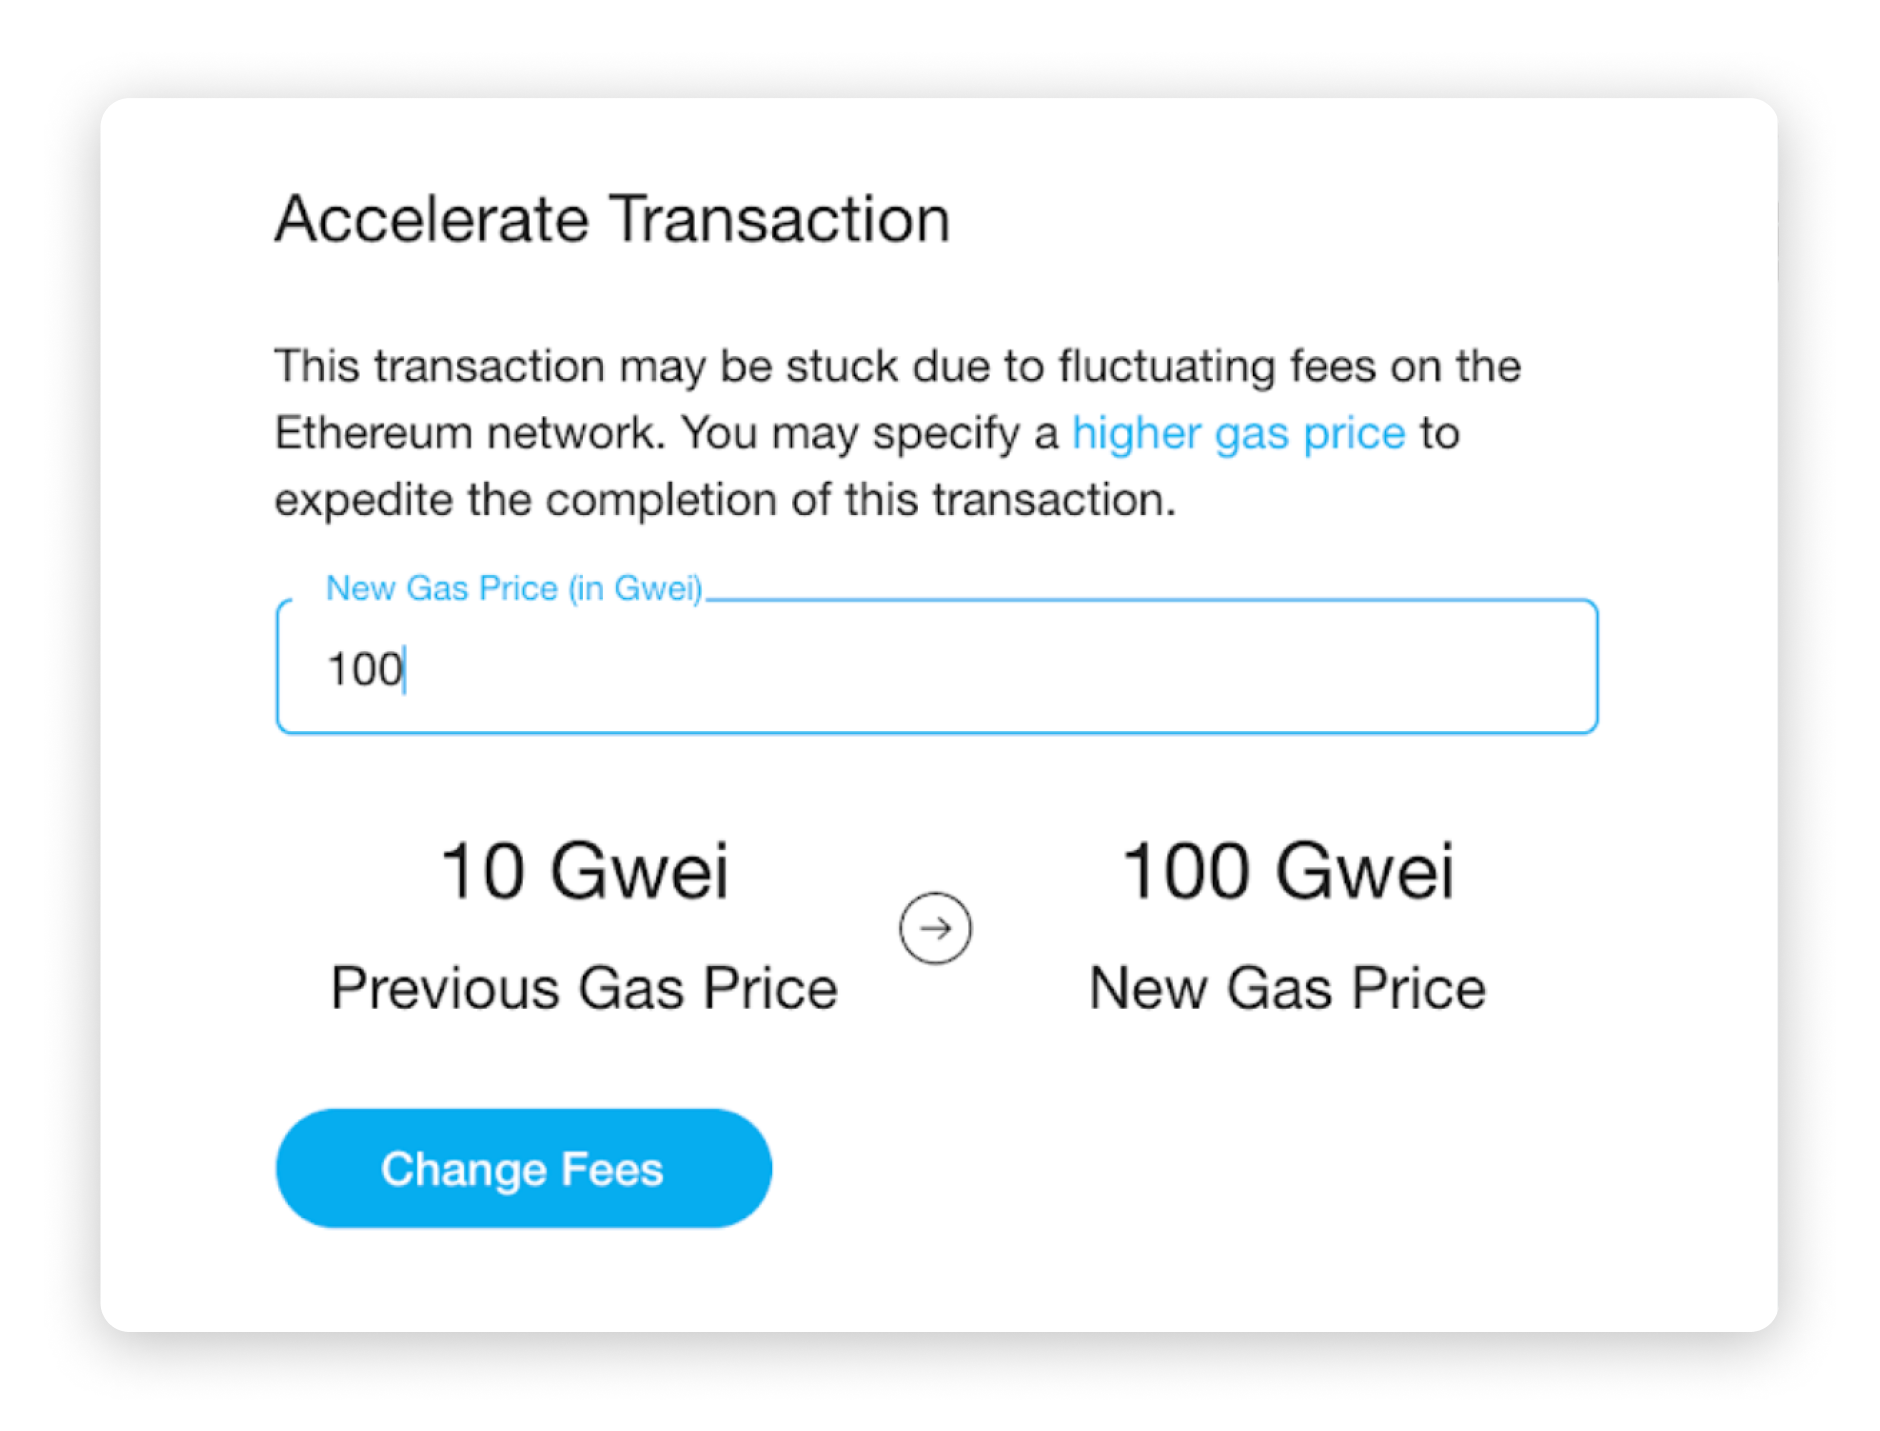Click the Previous Gas Price caption

(584, 988)
